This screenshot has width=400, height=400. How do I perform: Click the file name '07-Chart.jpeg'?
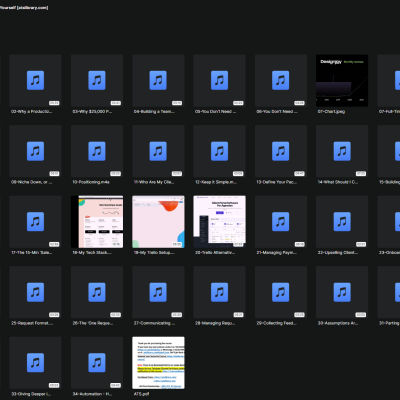331,112
